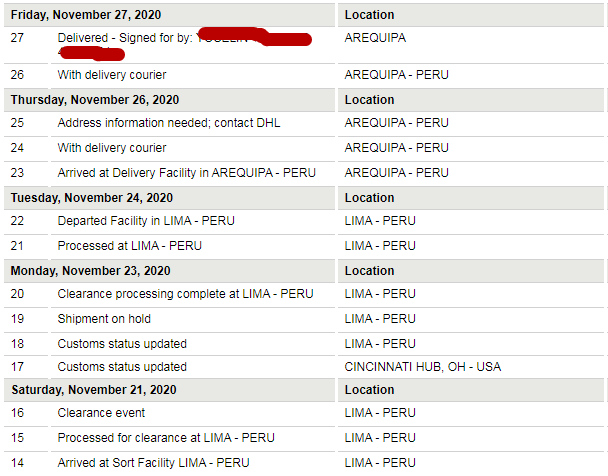The width and height of the screenshot is (608, 476).
Task: Click the Tuesday, November 24, 2020 header
Action: pos(92,198)
